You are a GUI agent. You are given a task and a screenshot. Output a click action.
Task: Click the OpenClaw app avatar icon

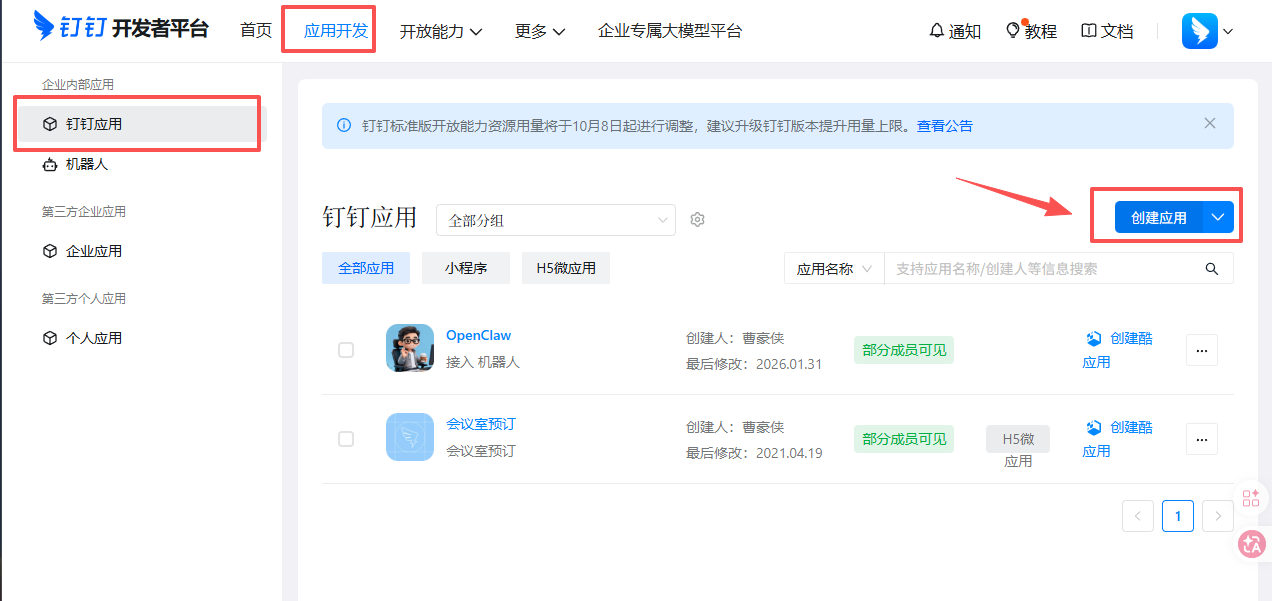pyautogui.click(x=410, y=348)
